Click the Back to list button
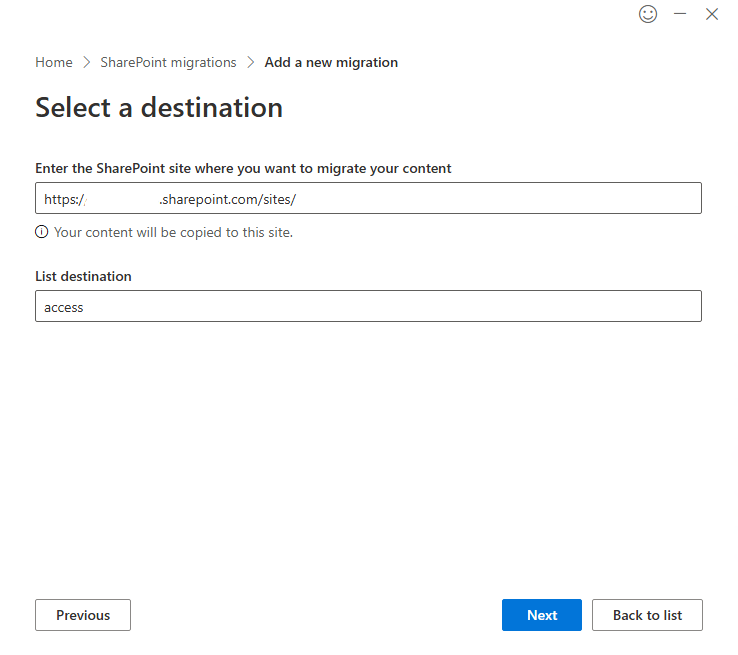Image resolution: width=738 pixels, height=655 pixels. tap(647, 615)
